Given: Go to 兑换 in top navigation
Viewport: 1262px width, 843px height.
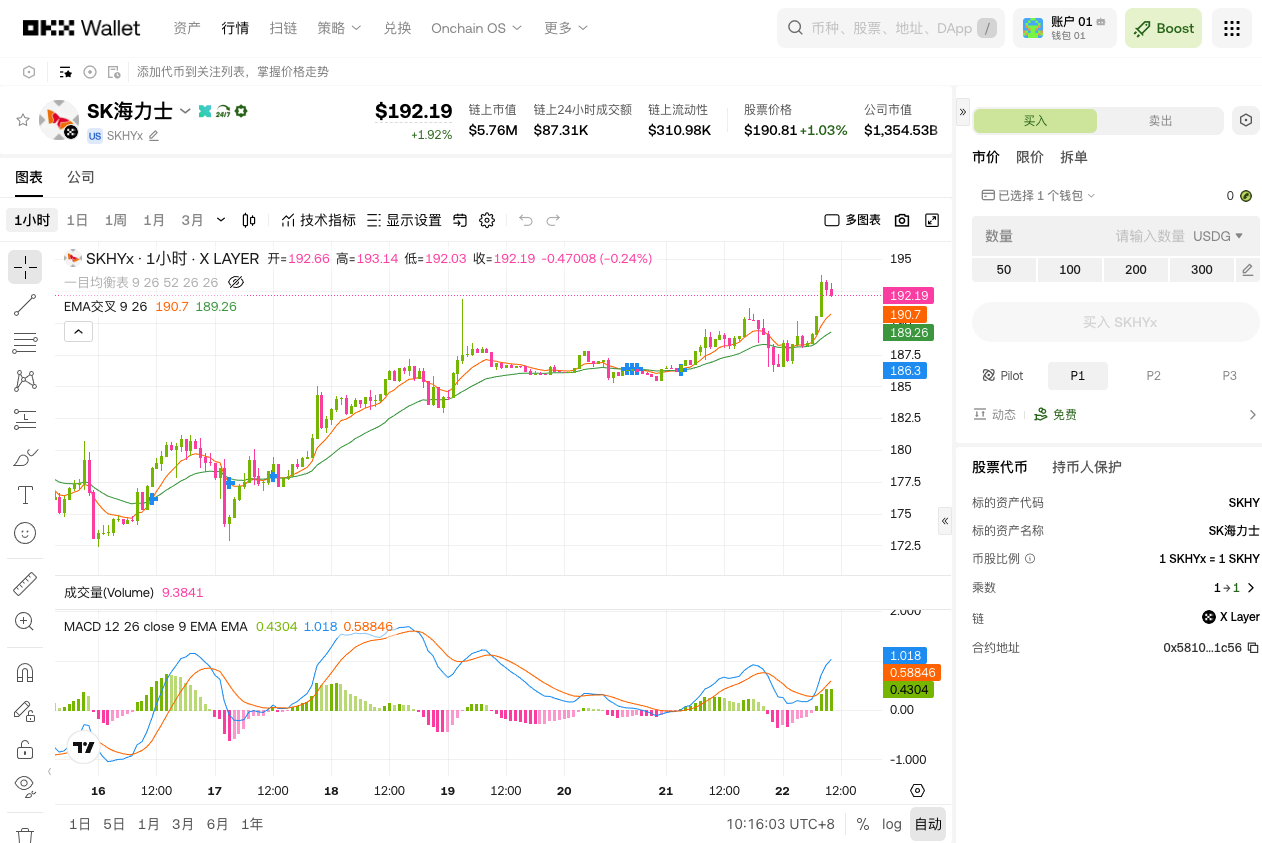Looking at the screenshot, I should tap(397, 28).
